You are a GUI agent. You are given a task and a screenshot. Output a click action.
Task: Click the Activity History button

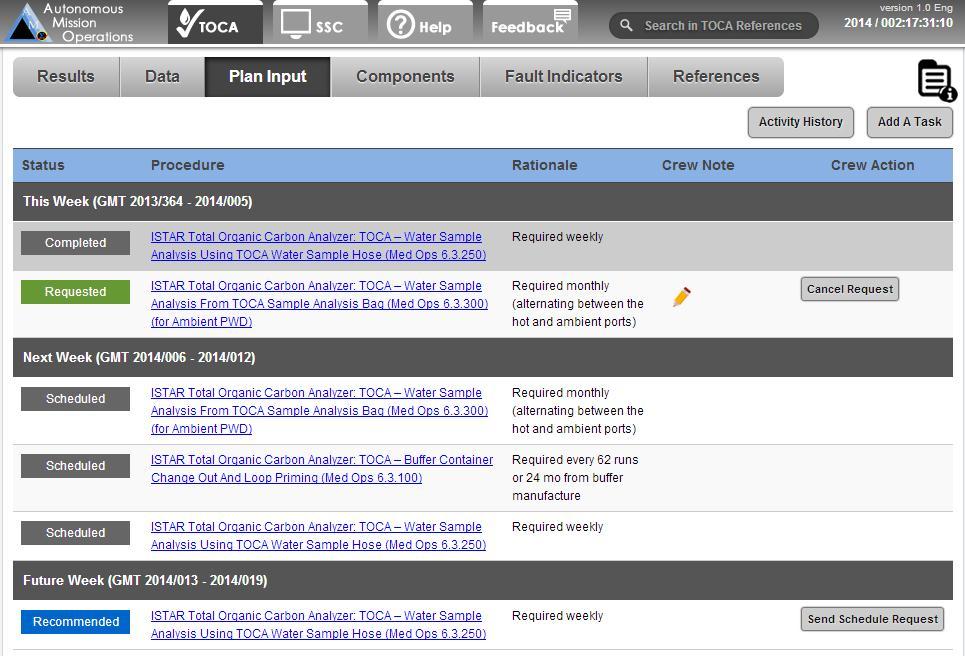pyautogui.click(x=801, y=122)
